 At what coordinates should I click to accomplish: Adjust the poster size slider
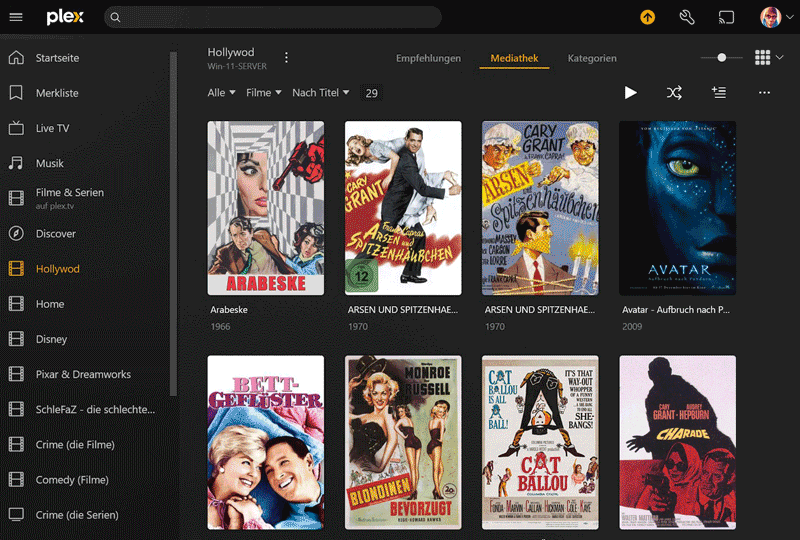(x=721, y=58)
